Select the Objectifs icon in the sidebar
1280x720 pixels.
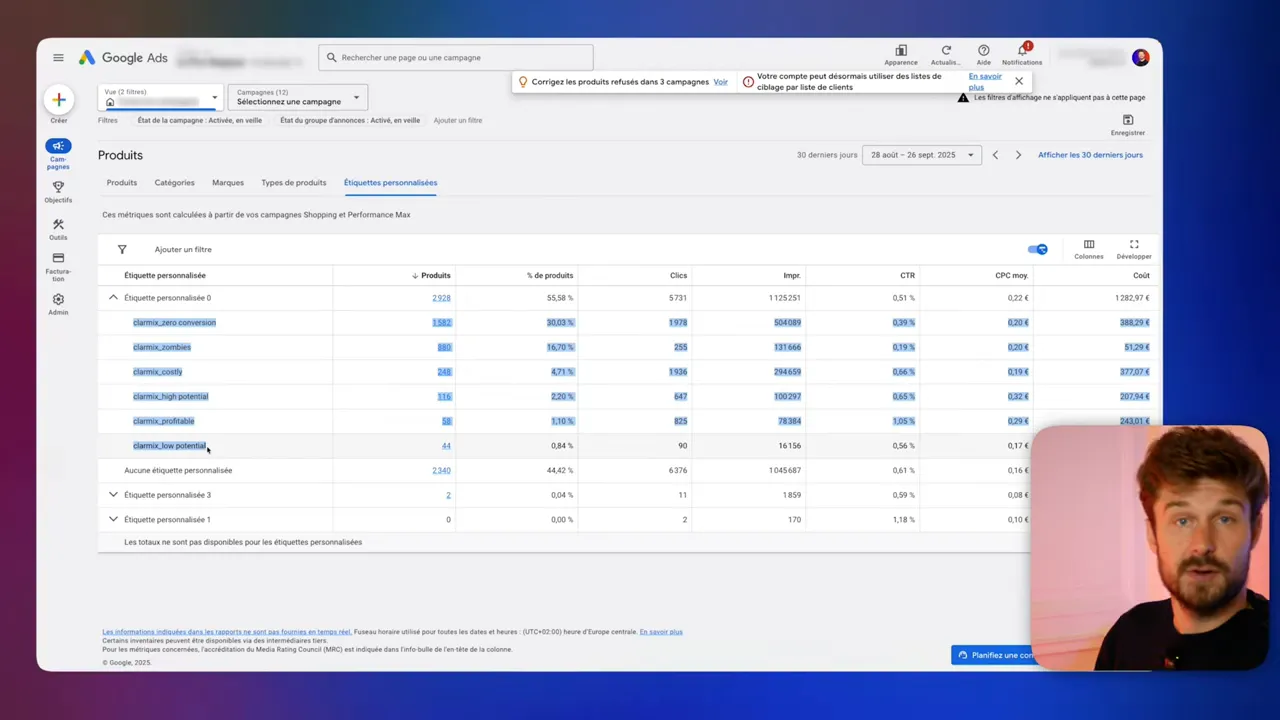58,191
